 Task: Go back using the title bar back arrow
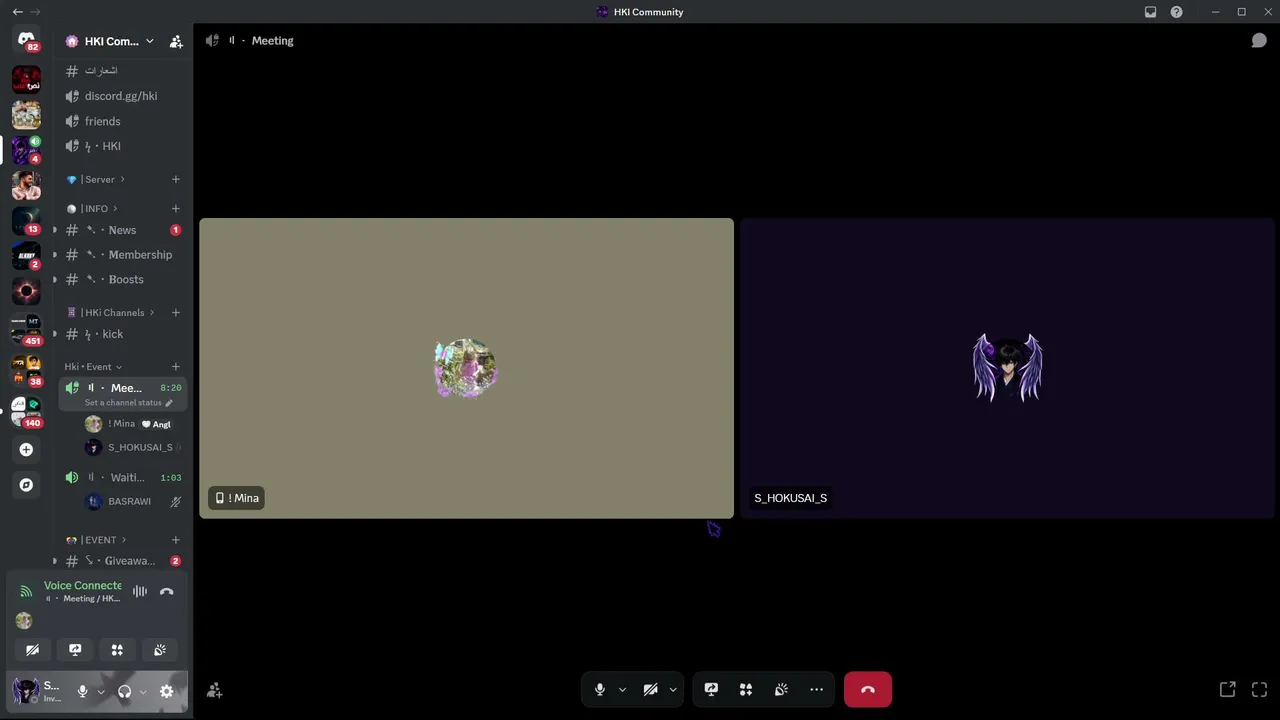point(17,12)
